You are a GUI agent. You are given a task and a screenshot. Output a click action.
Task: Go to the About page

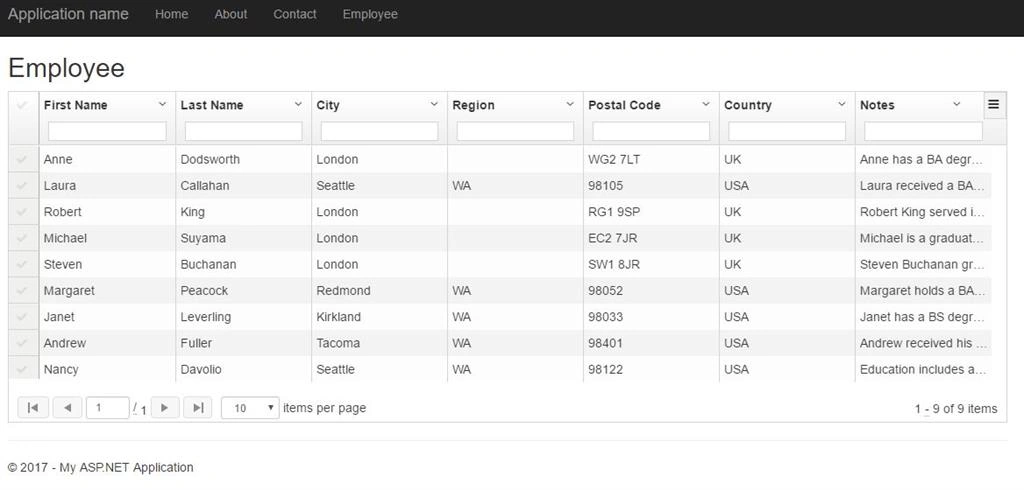231,14
